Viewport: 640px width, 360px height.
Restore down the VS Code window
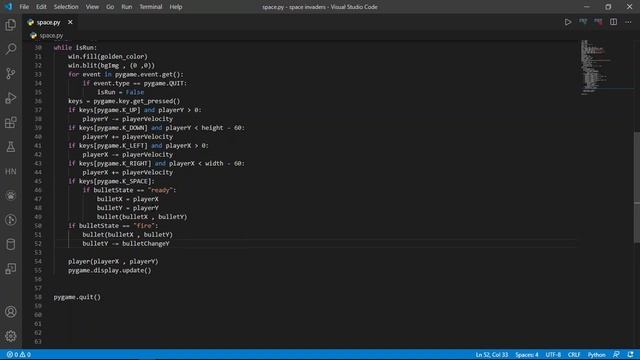(x=608, y=7)
